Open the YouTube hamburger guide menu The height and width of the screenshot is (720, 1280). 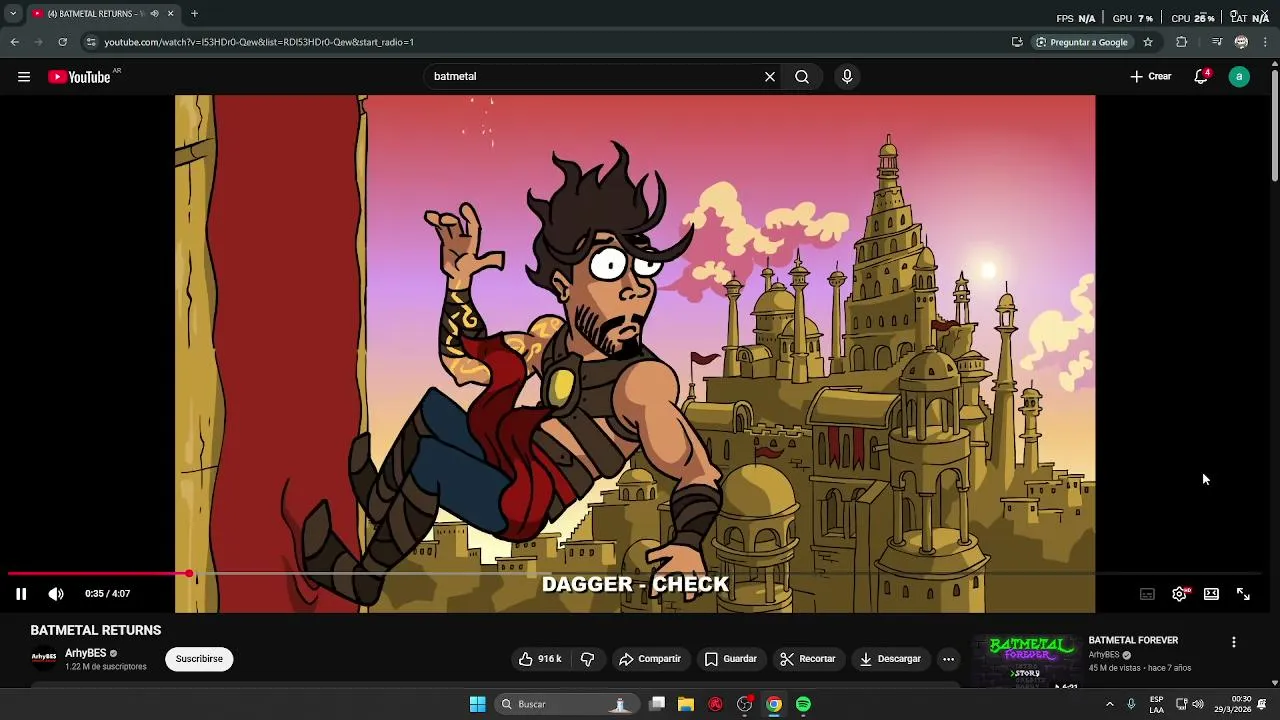[24, 77]
